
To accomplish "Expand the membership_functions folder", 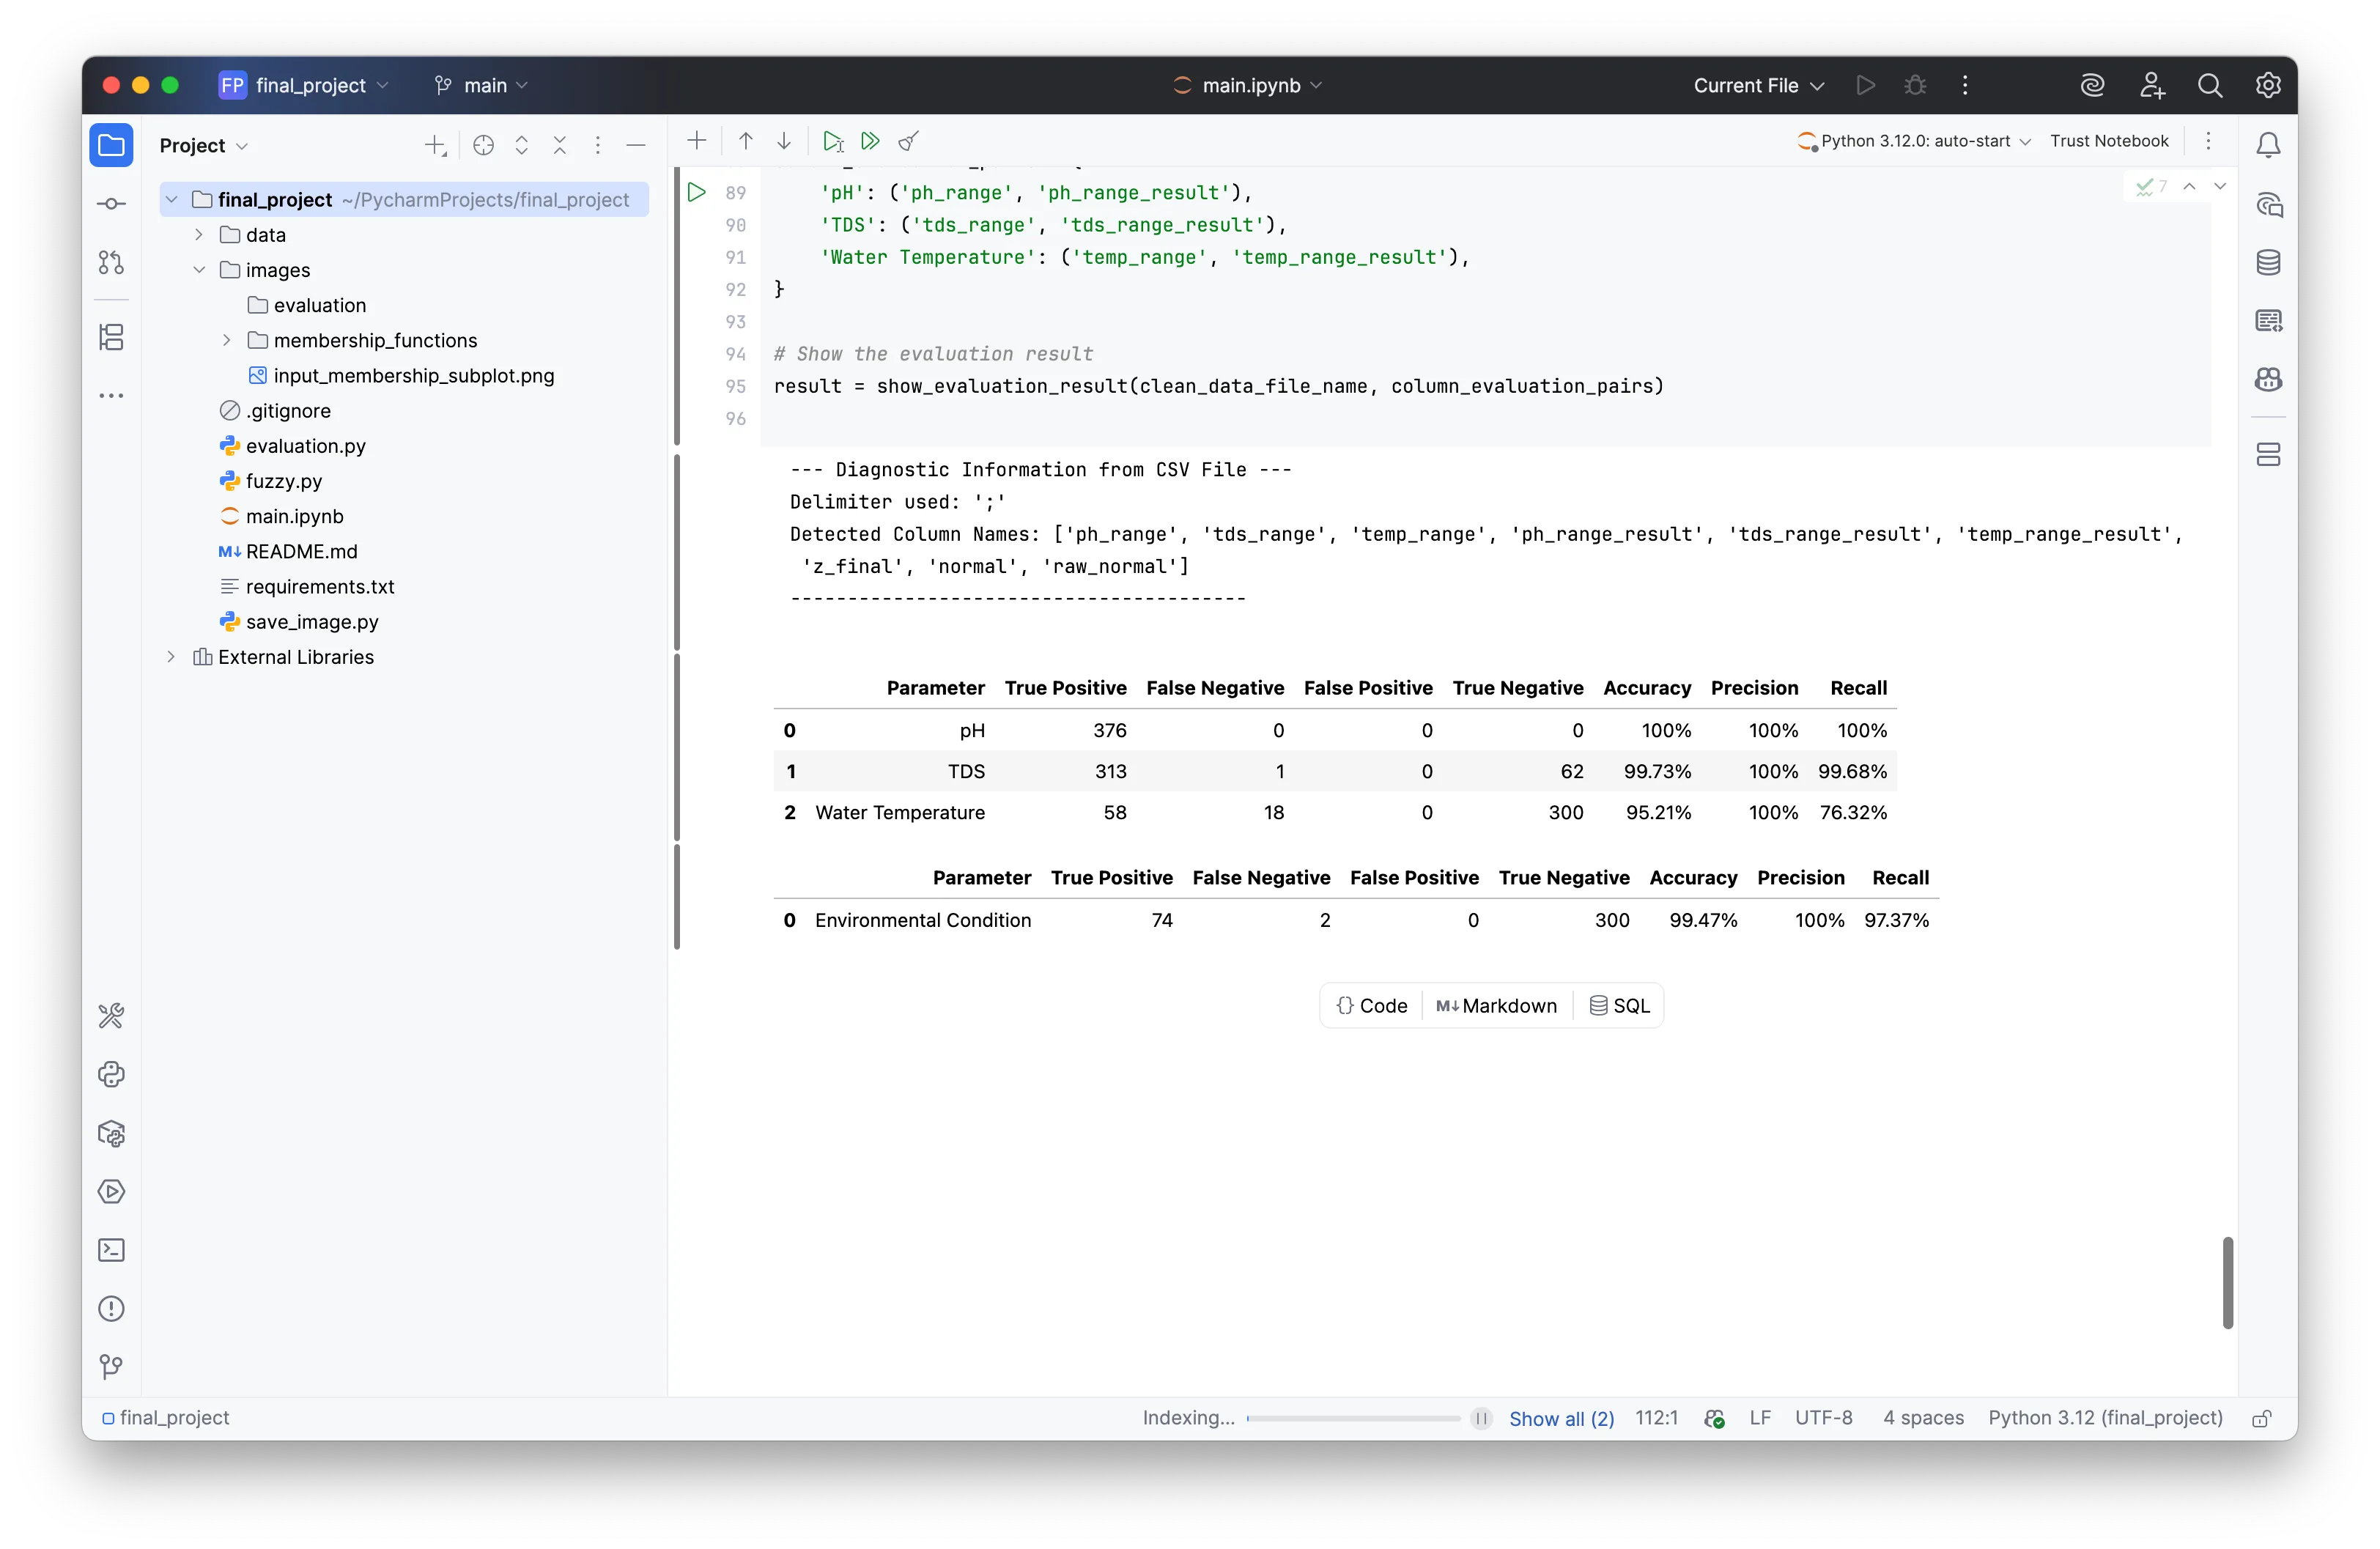I will coord(227,341).
